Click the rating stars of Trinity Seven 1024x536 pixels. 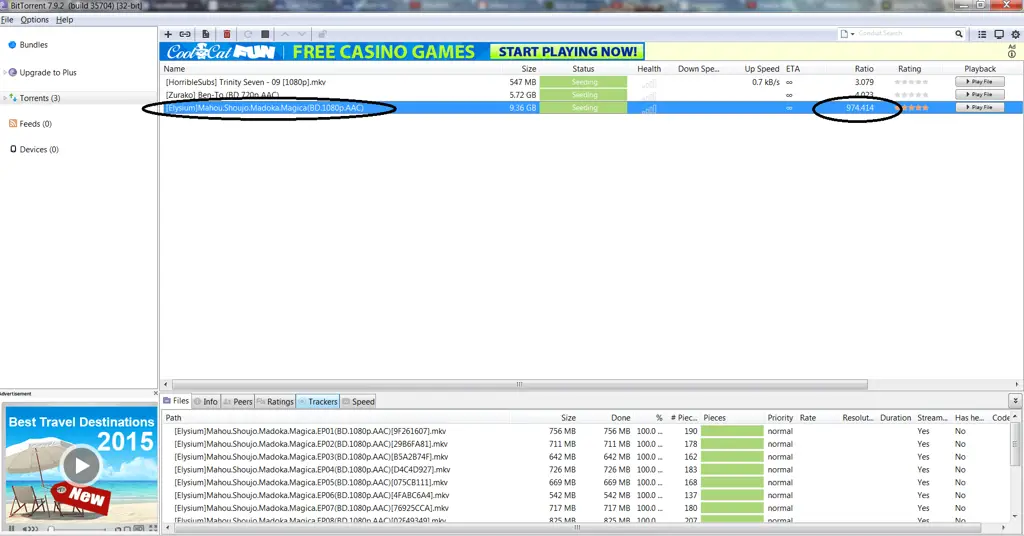pos(911,82)
